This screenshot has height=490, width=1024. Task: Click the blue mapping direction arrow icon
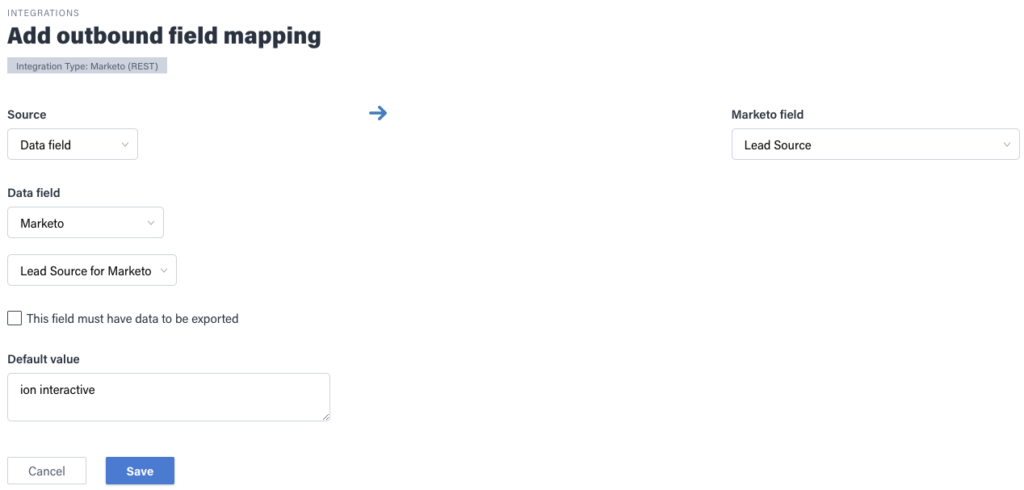377,113
